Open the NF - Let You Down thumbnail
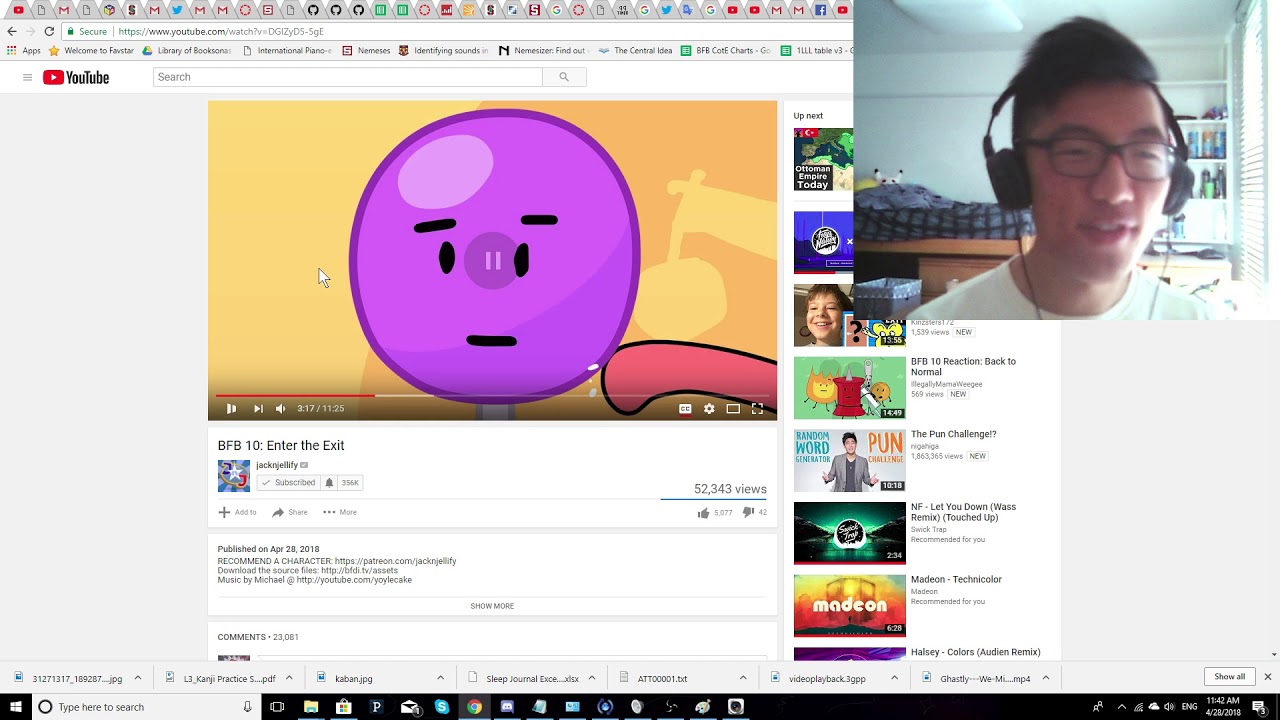1280x720 pixels. 850,533
